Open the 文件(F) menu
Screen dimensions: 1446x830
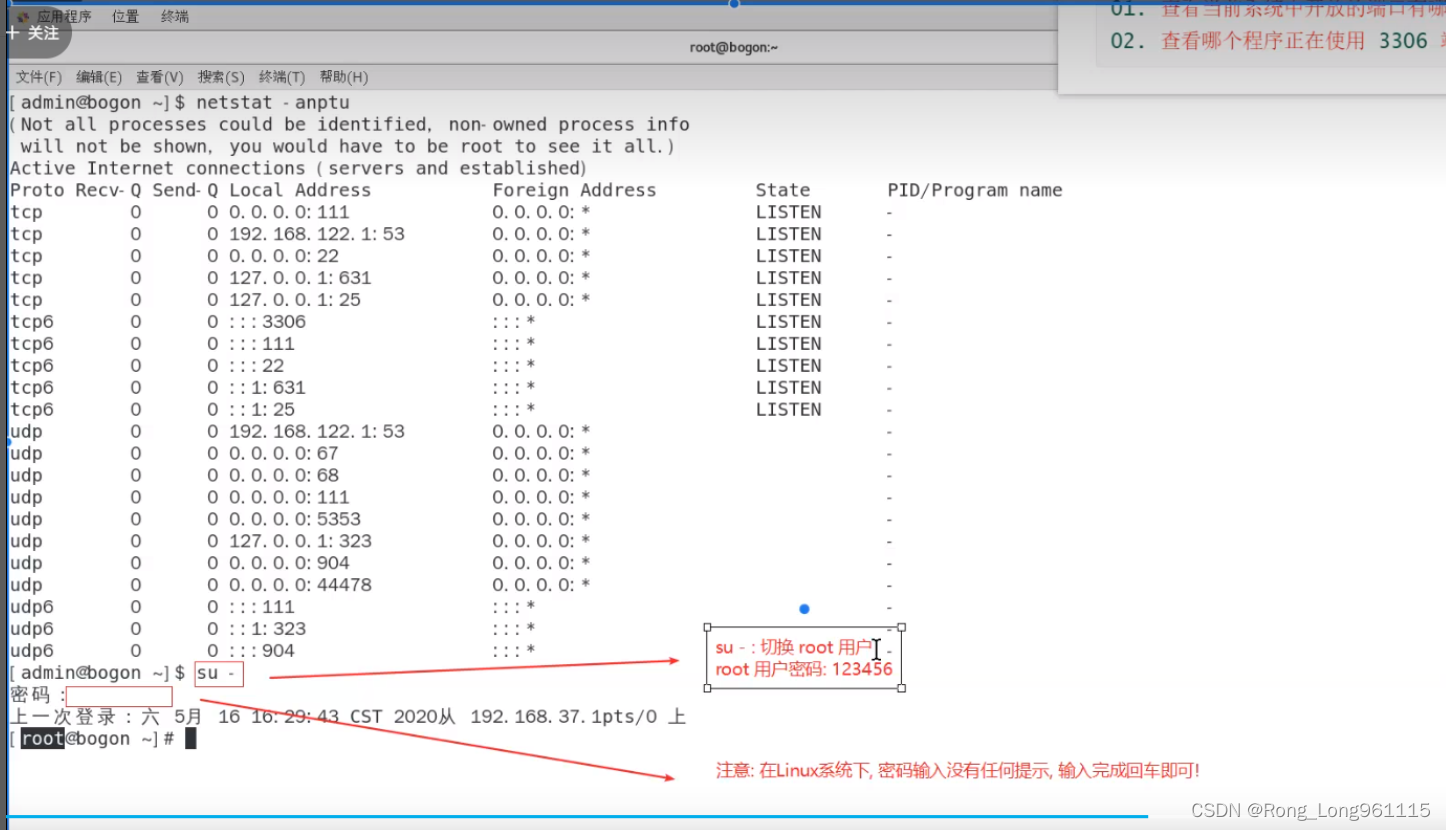point(39,77)
